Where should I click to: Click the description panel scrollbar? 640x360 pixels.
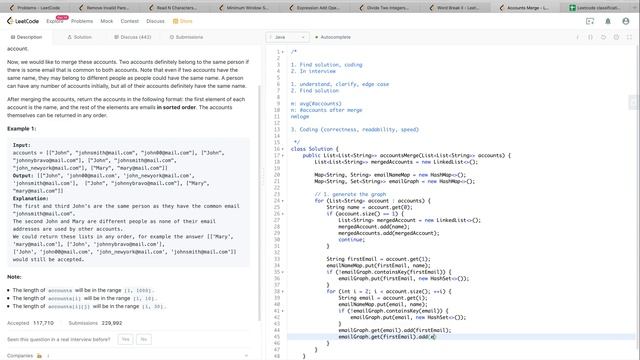click(260, 203)
